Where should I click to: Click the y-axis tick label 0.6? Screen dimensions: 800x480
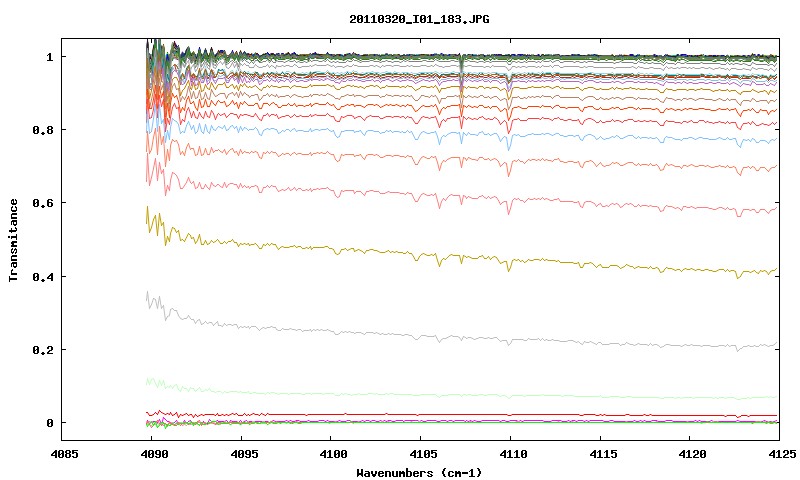(x=43, y=203)
